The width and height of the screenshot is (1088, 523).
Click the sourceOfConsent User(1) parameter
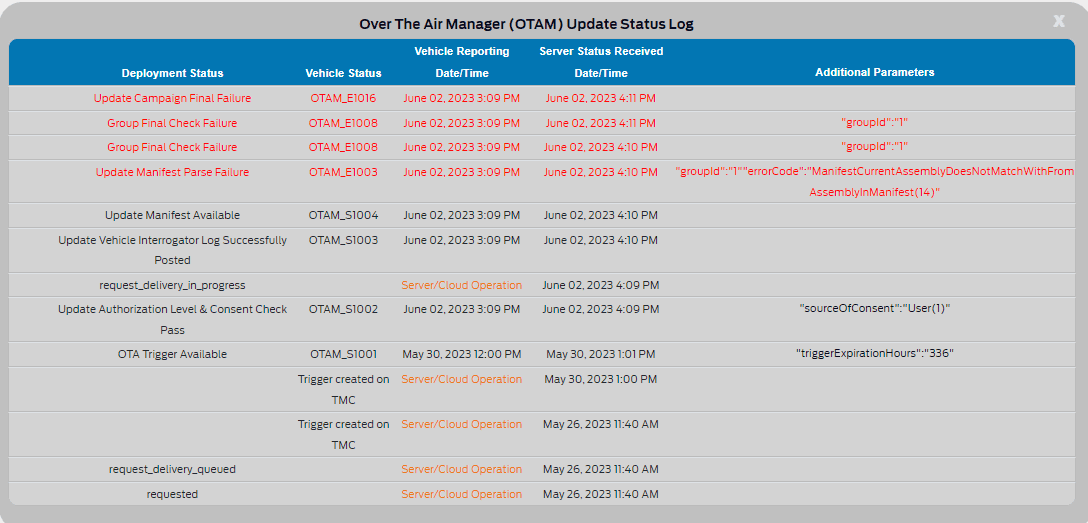[x=874, y=308]
